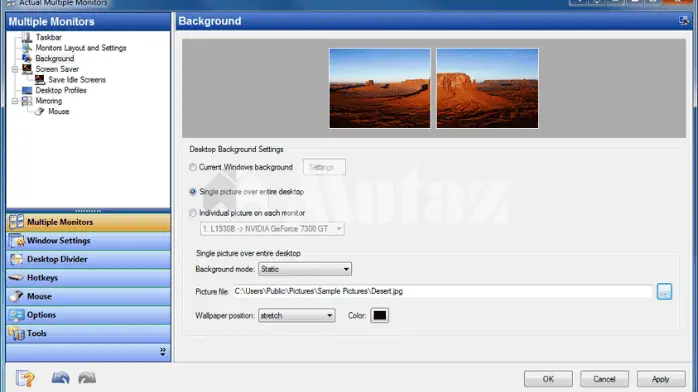Open the Background mode dropdown
The width and height of the screenshot is (698, 392).
pos(305,269)
